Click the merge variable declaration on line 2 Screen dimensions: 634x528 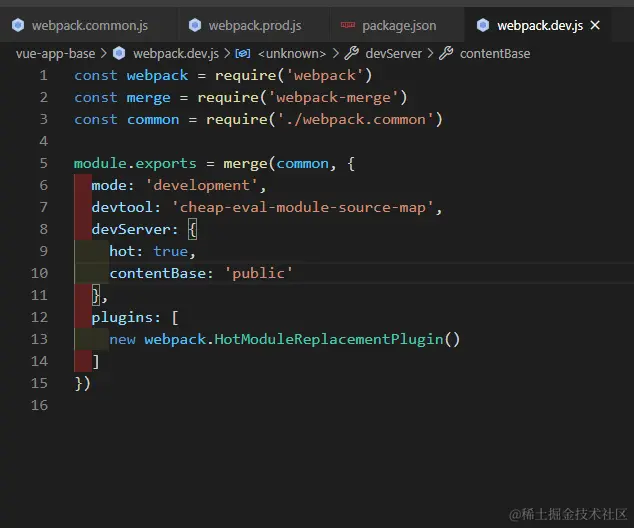(148, 97)
